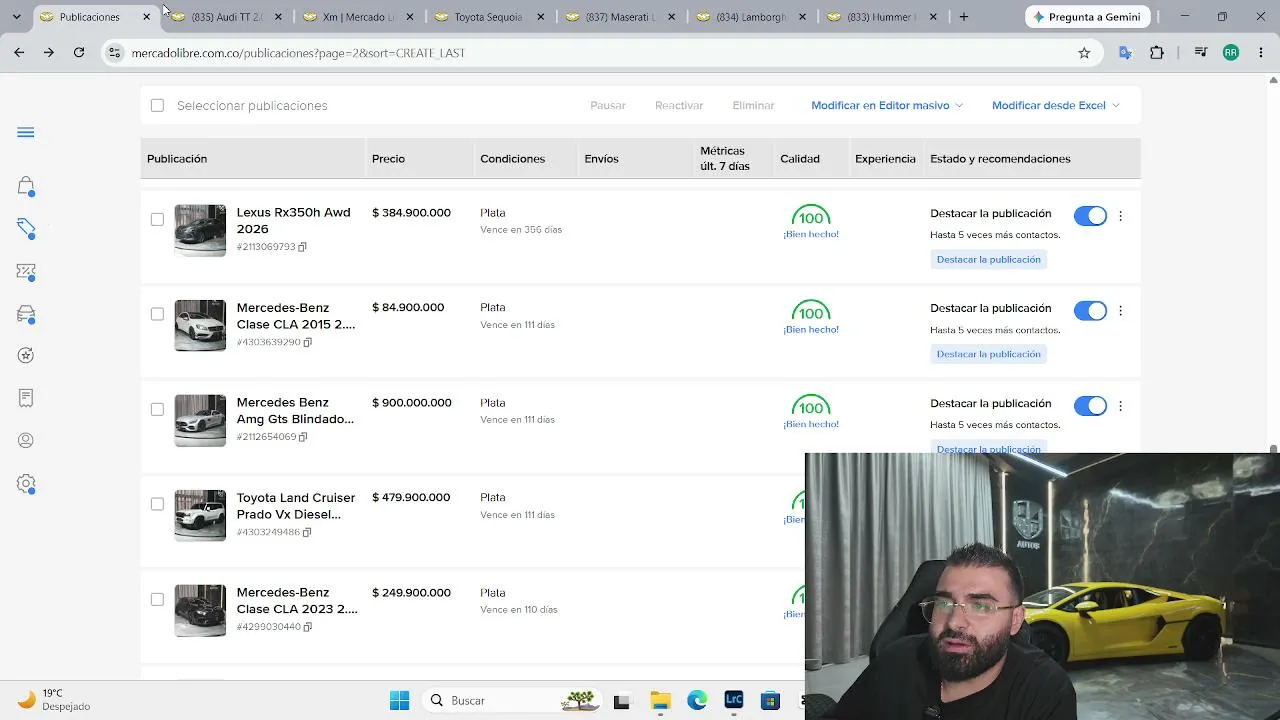The image size is (1280, 720).
Task: Open the settings gear sidebar icon
Action: point(26,484)
